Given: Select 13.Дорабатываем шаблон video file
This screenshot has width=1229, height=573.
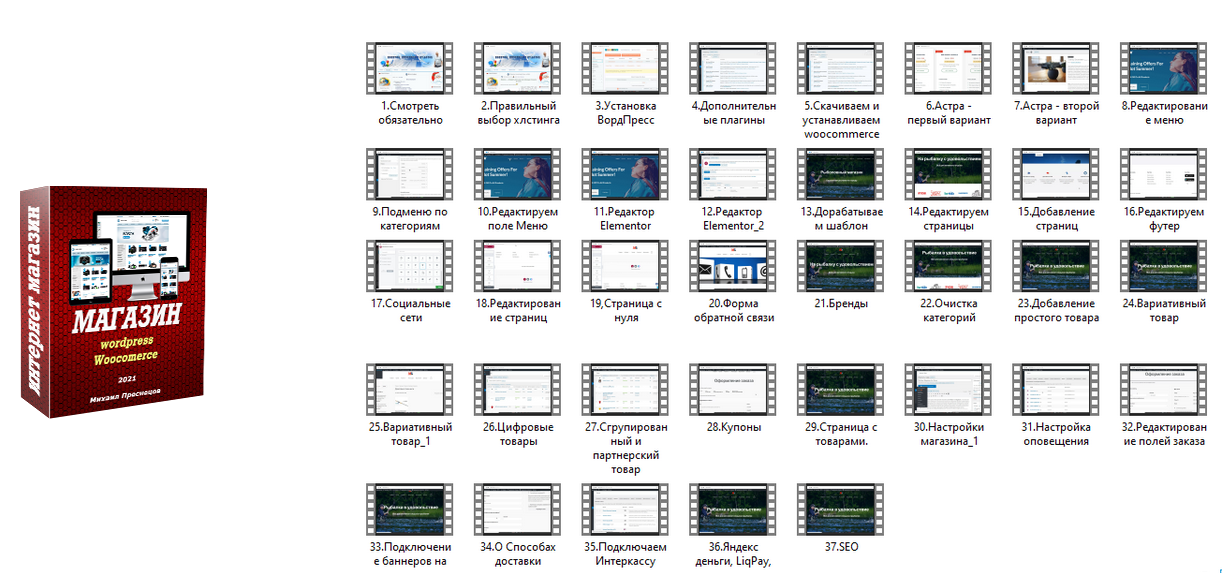Looking at the screenshot, I should tap(840, 176).
